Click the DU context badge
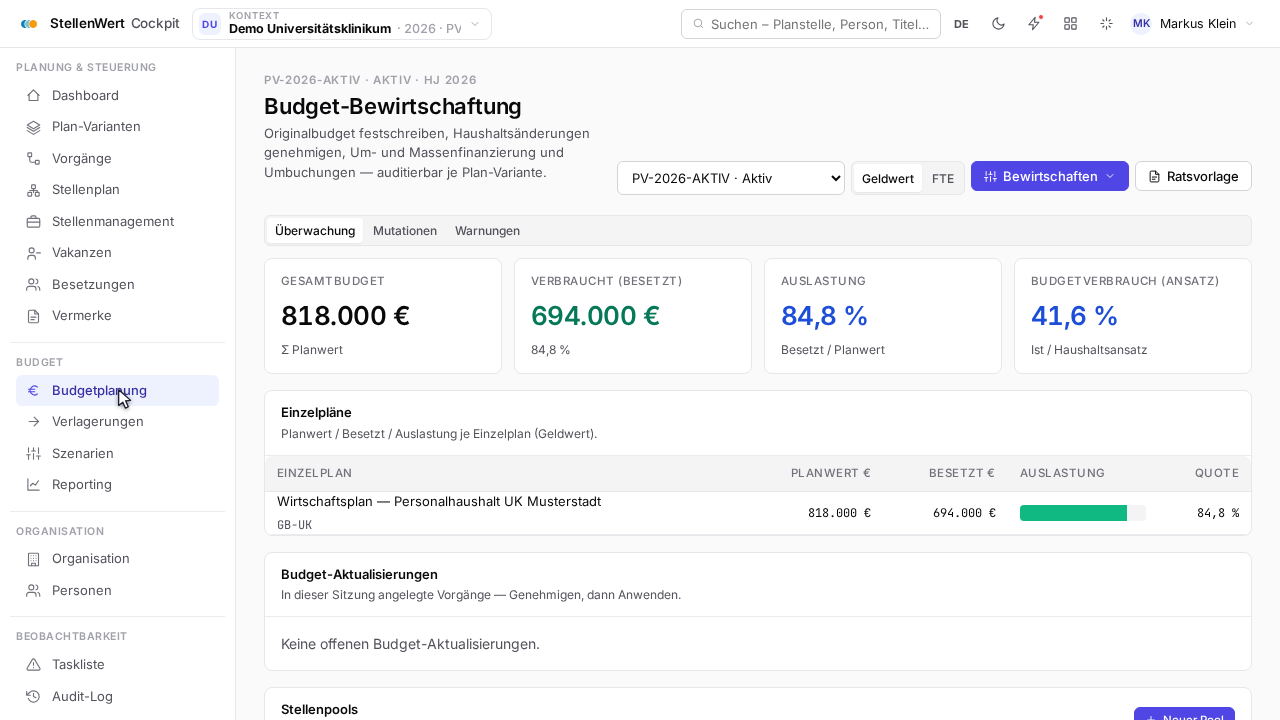Screen dimensions: 1280x720 click(x=210, y=24)
